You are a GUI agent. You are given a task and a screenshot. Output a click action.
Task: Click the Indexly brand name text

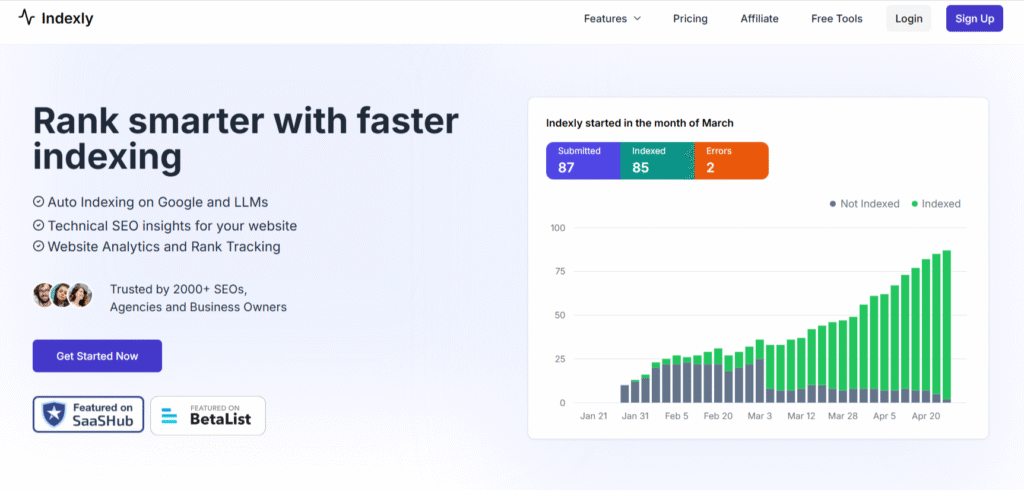[67, 18]
